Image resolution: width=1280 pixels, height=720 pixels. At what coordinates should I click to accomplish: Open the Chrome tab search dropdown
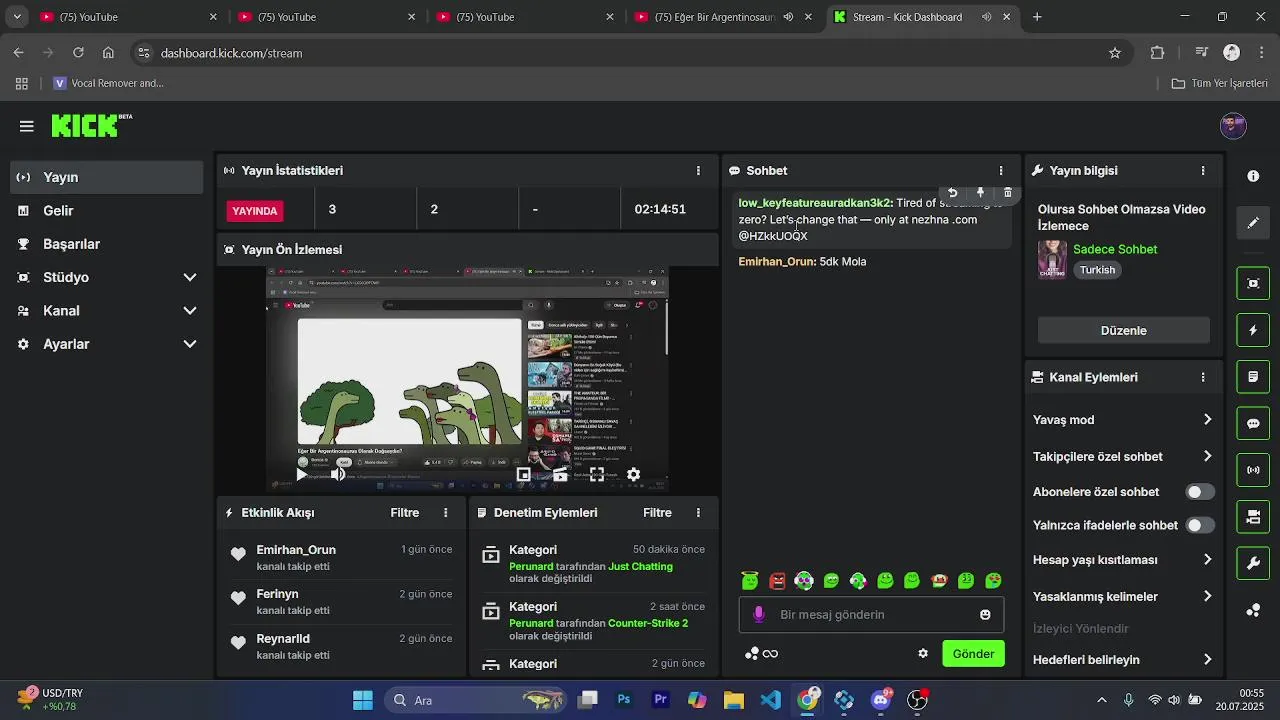(17, 17)
